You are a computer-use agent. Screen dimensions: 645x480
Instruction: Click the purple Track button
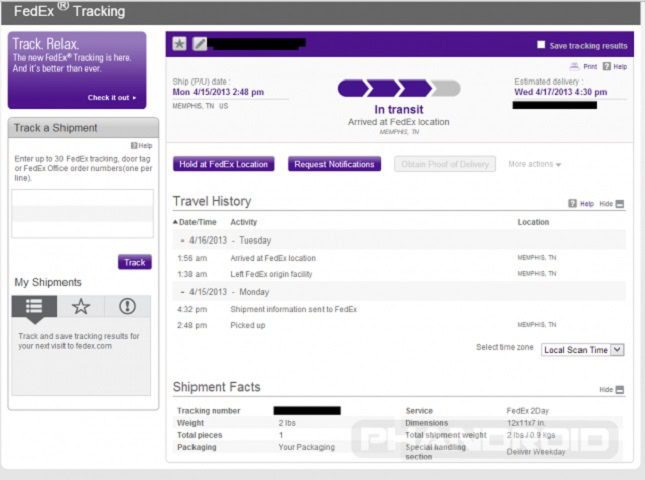tap(135, 262)
